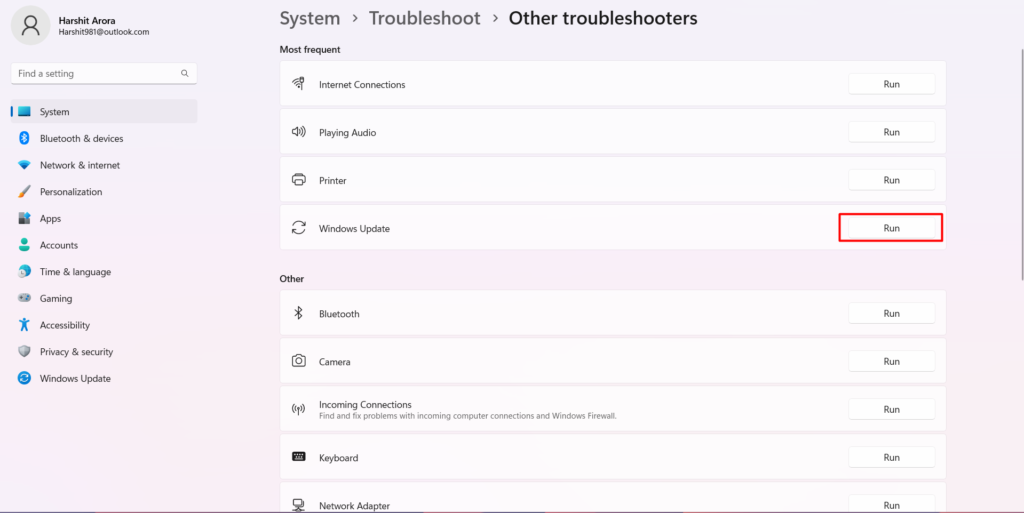
Task: Click the Network & internet wifi icon
Action: 24,165
